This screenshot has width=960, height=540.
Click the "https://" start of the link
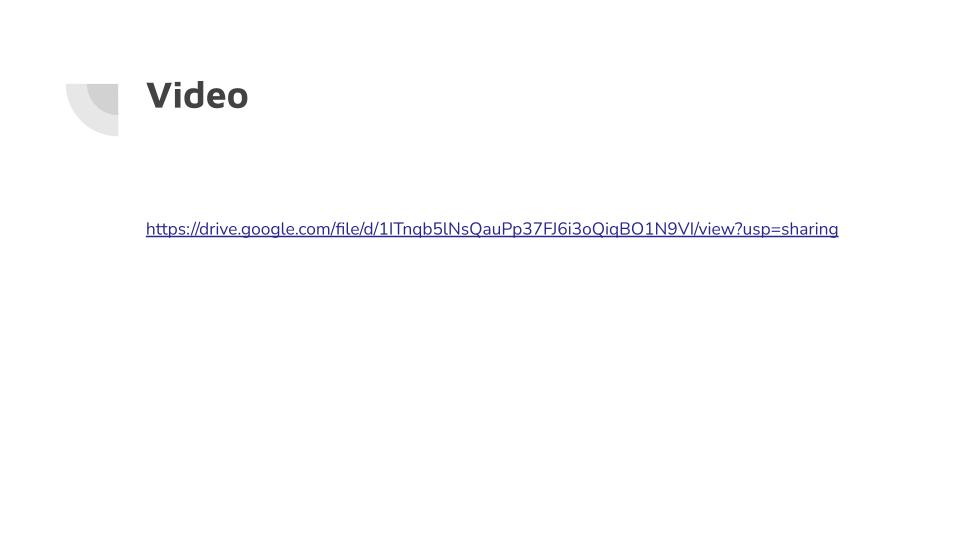coord(172,229)
